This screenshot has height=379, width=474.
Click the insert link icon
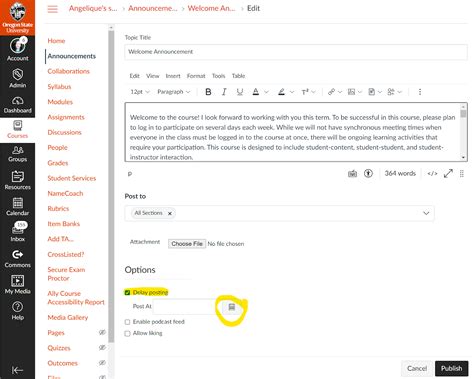point(331,92)
